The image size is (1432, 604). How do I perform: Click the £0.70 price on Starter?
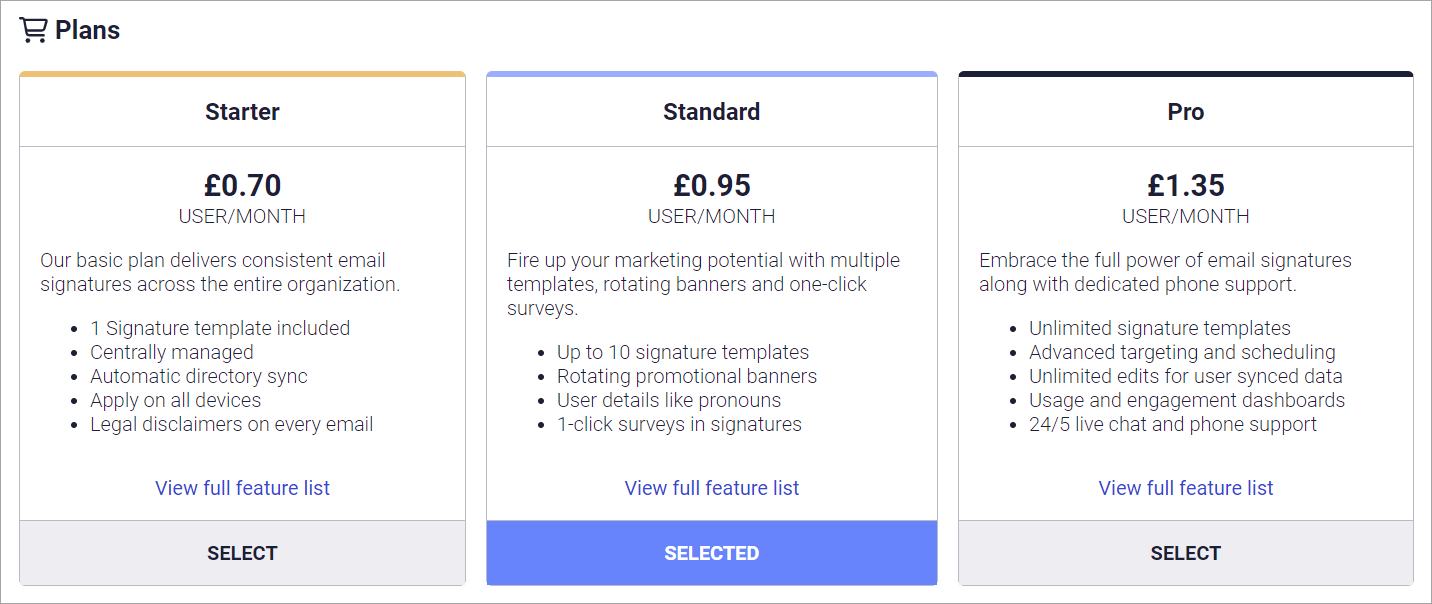(242, 185)
